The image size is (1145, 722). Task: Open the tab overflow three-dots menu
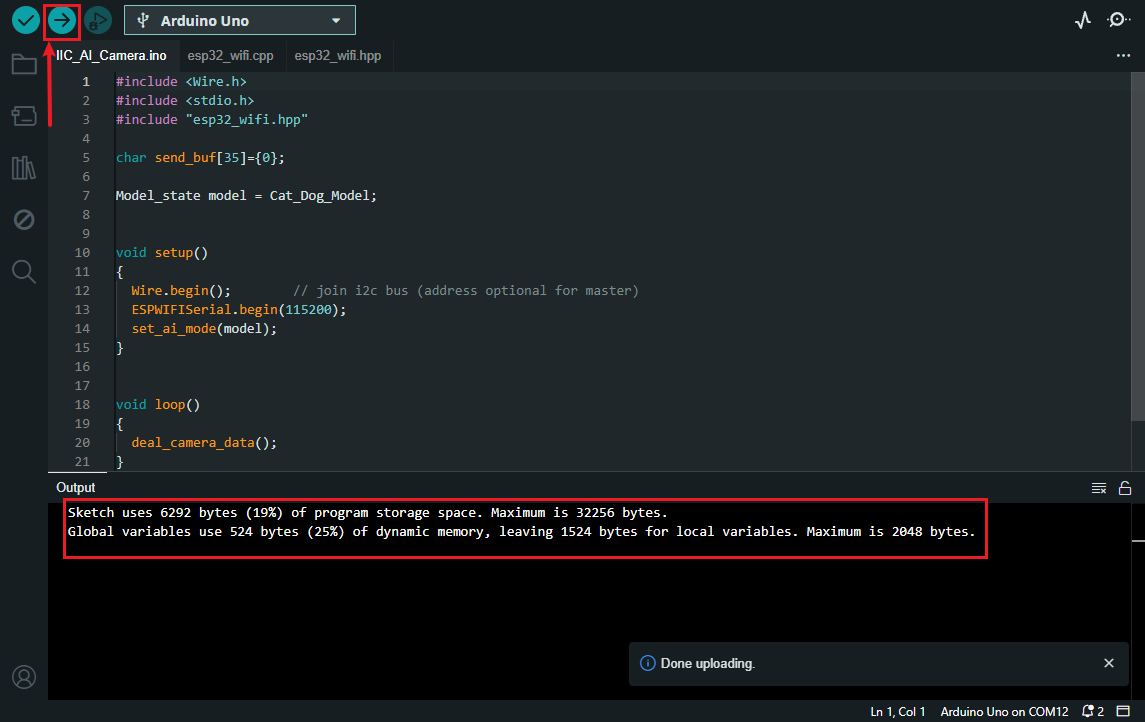(x=1123, y=55)
